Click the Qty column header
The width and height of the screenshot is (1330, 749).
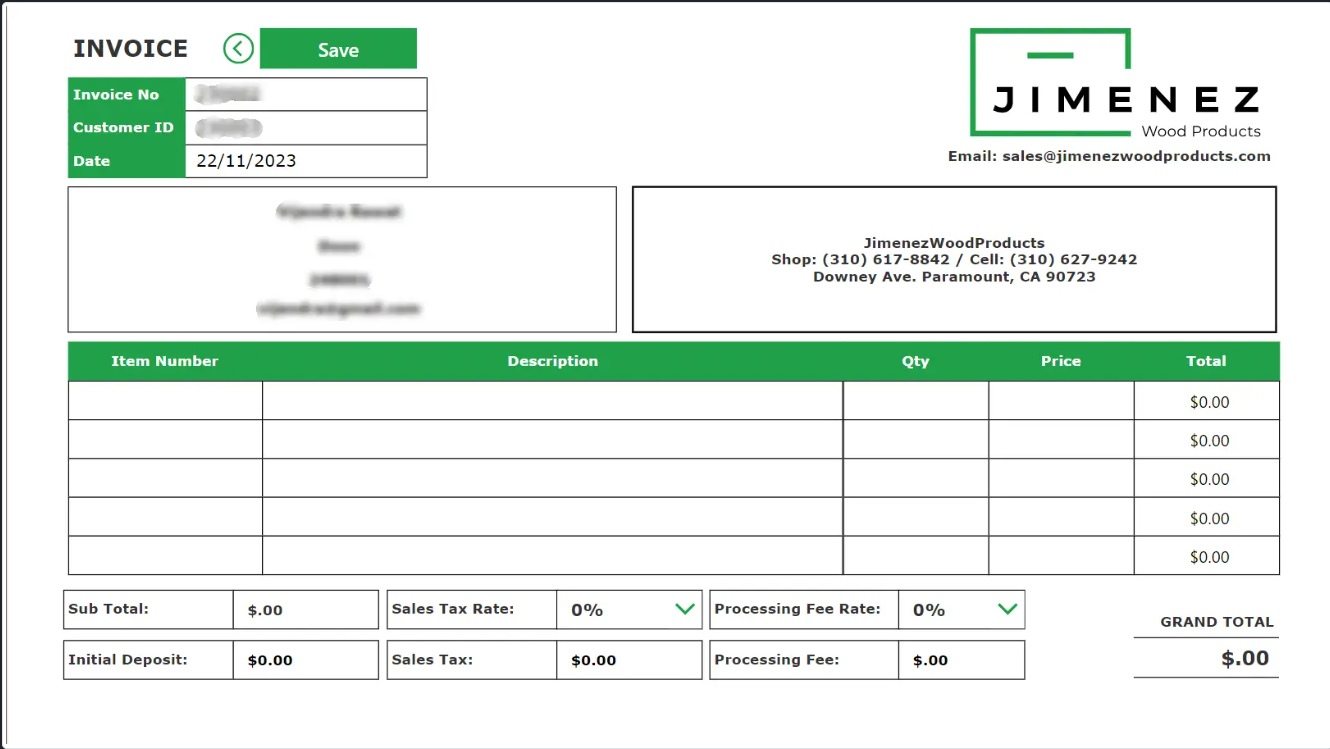tap(916, 361)
